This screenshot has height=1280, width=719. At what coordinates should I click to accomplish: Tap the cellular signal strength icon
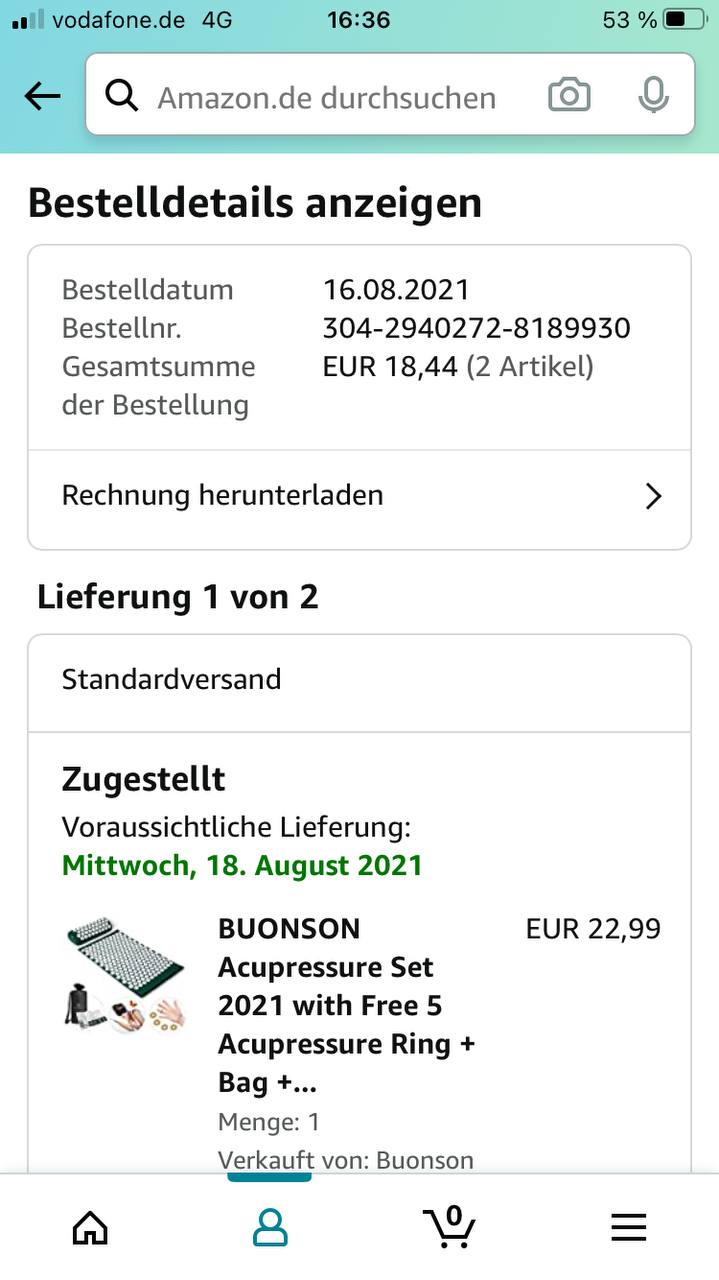(x=26, y=19)
